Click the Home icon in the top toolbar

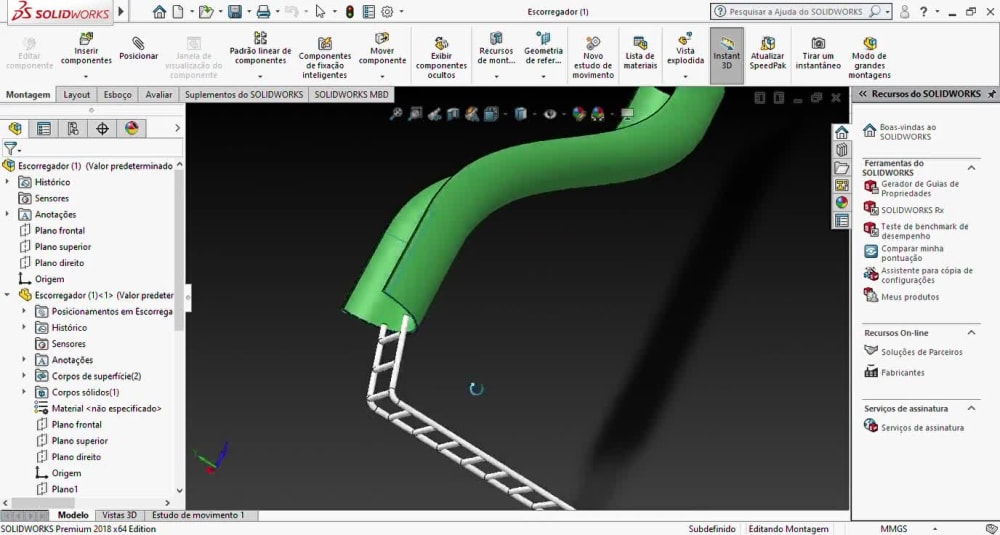[159, 11]
